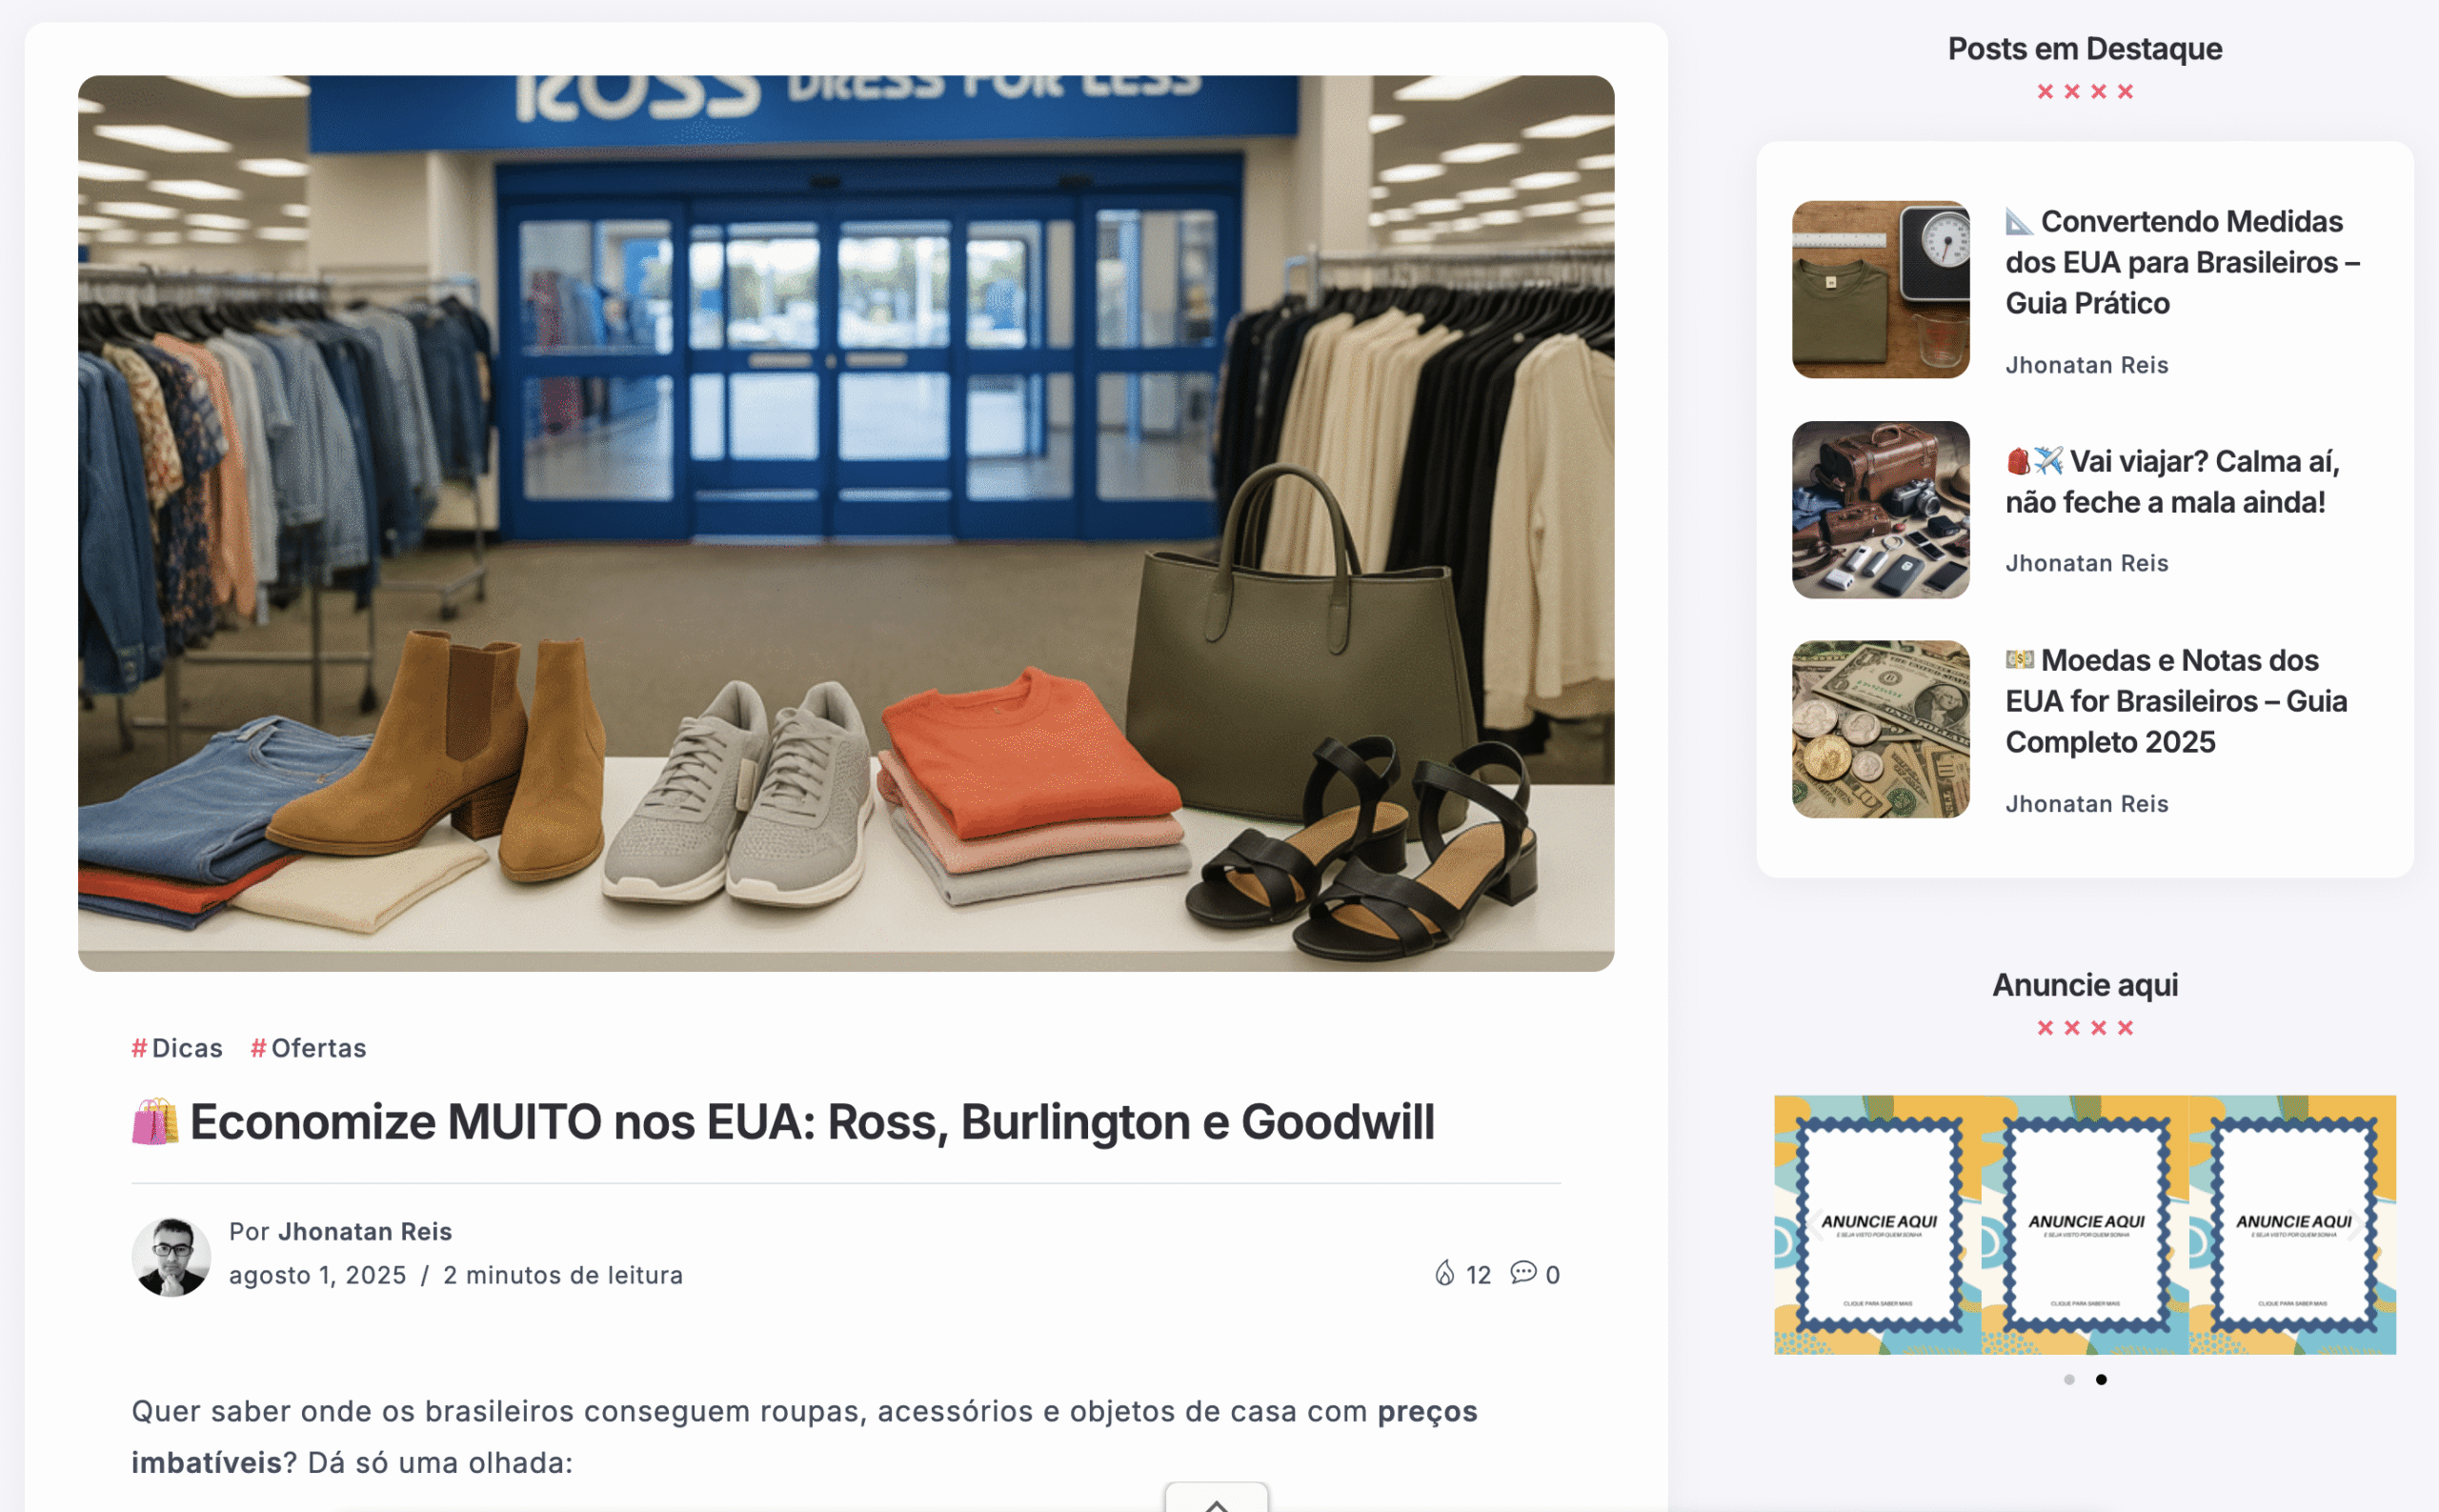Viewport: 2439px width, 1512px height.
Task: Select the first carousel pagination dot
Action: tap(2069, 1380)
